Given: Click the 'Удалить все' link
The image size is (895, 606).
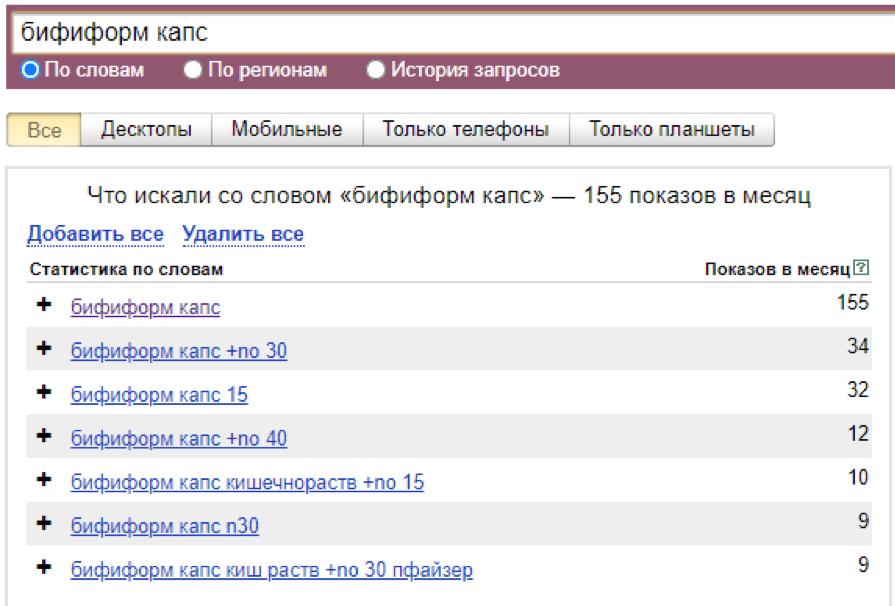Looking at the screenshot, I should (x=243, y=234).
